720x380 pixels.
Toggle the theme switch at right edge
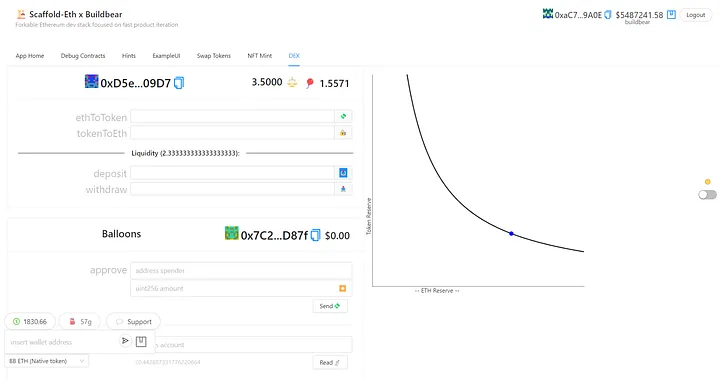point(707,195)
